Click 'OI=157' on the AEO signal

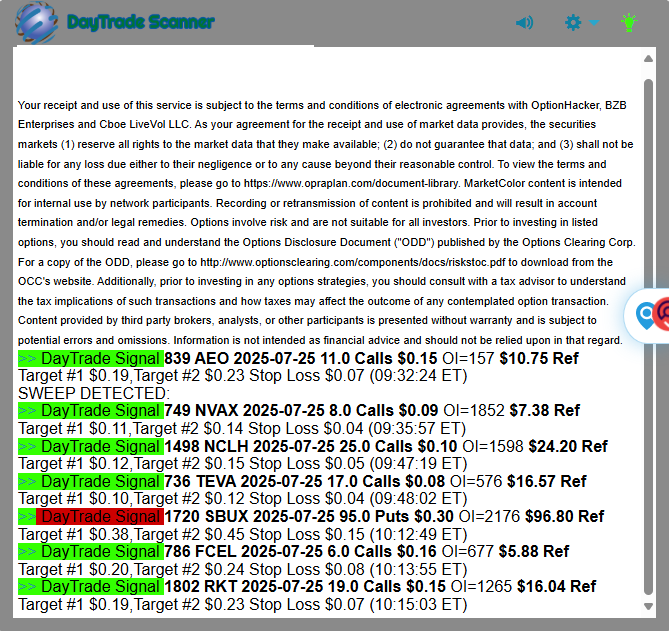468,358
